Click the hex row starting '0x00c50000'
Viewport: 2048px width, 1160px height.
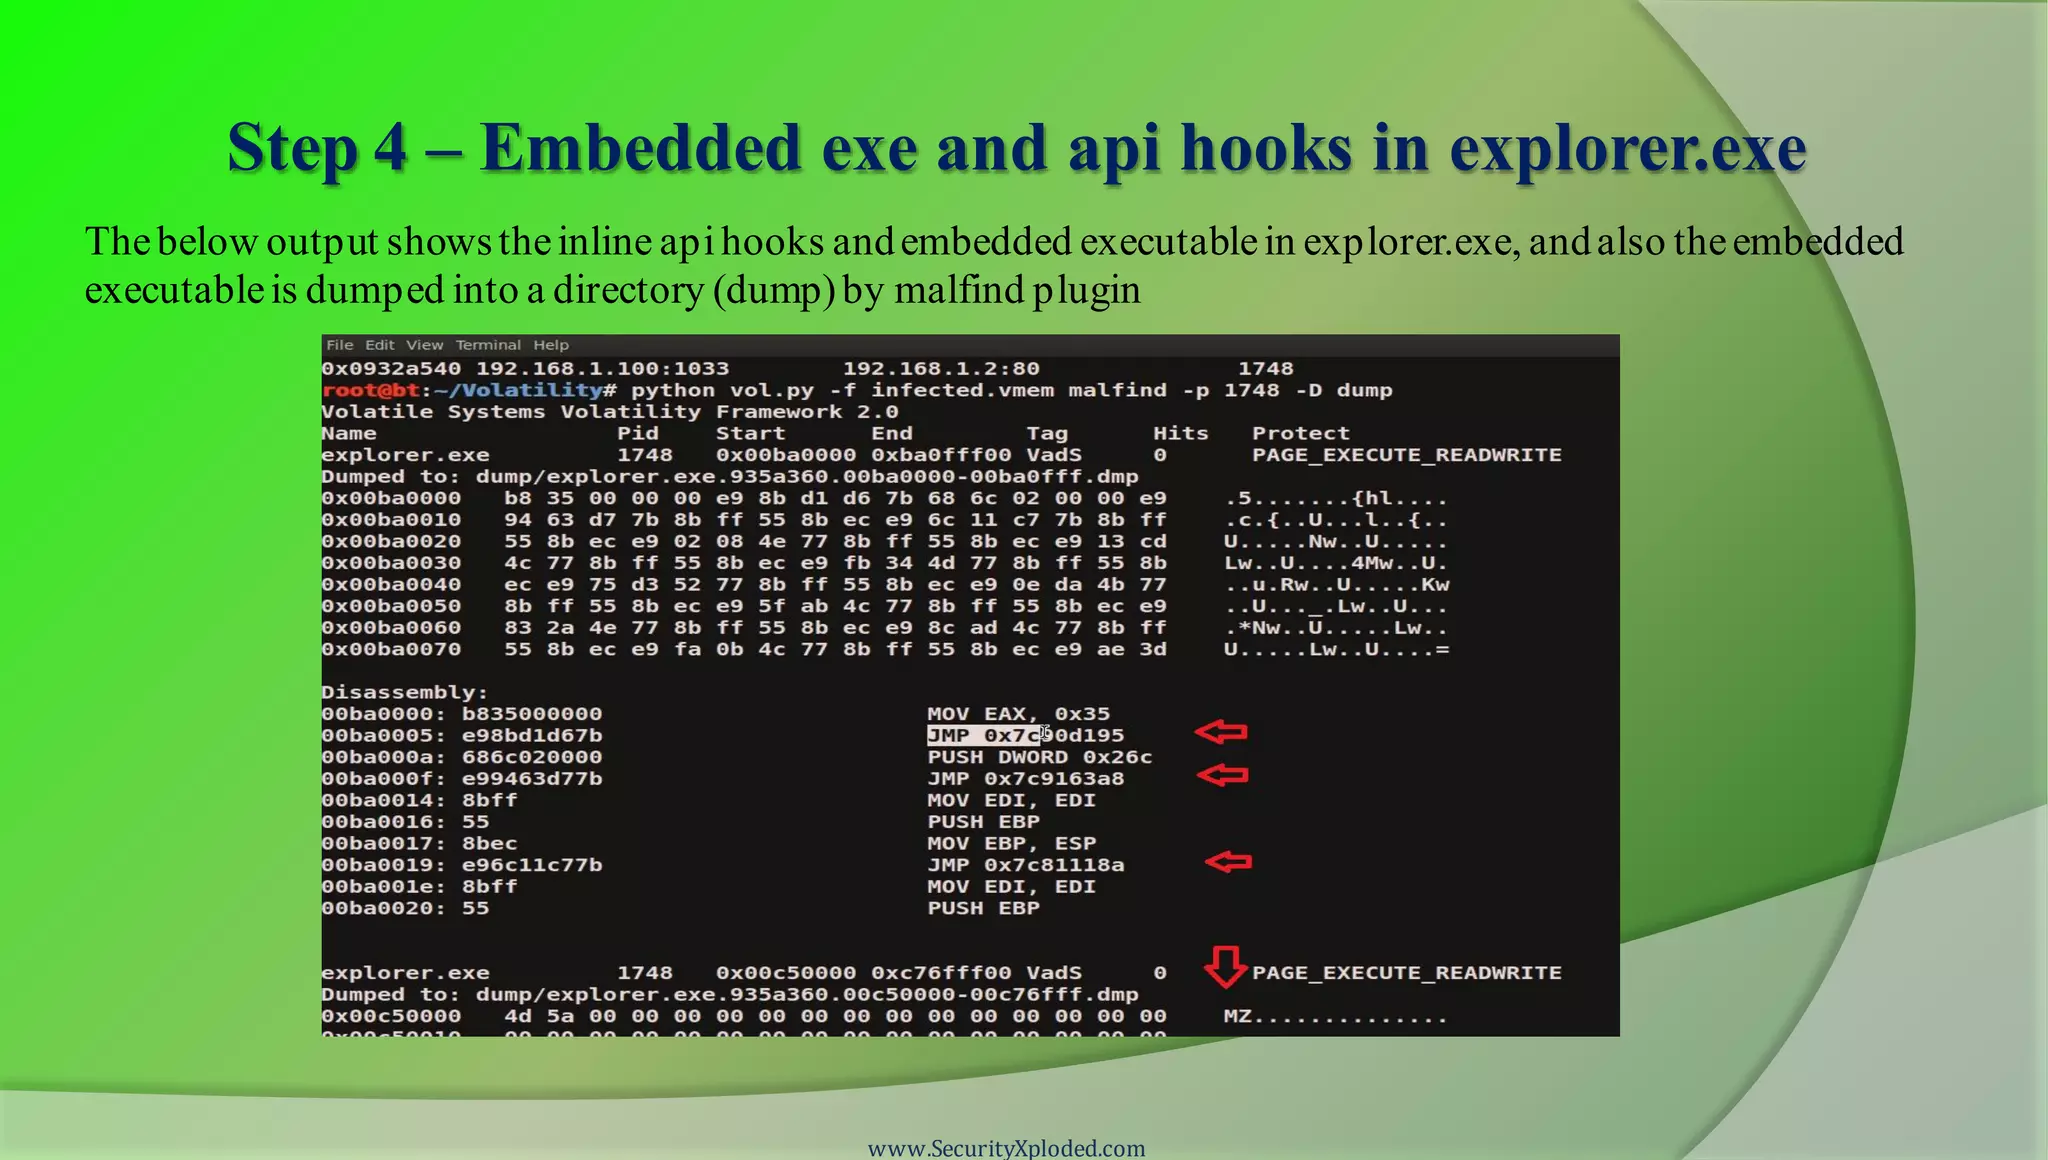[x=885, y=1017]
